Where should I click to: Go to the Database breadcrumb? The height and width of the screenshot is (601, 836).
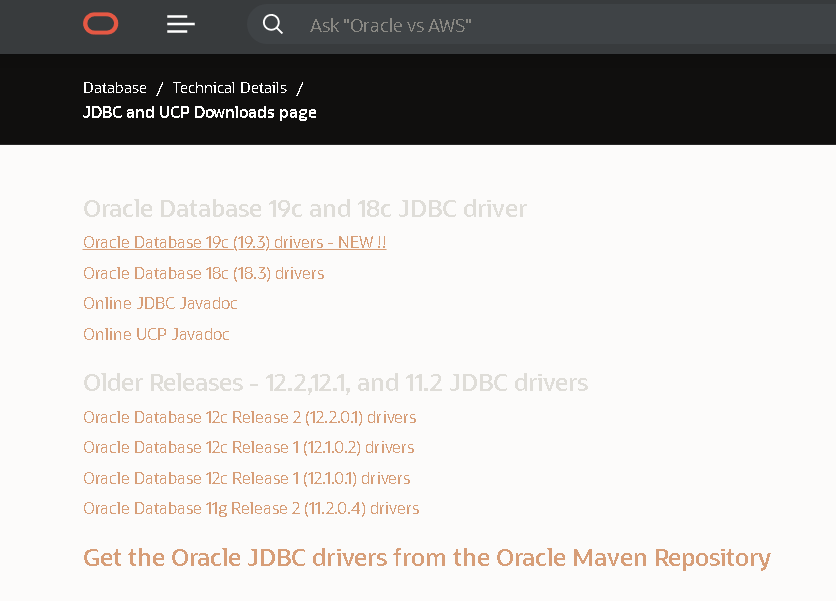pyautogui.click(x=115, y=88)
